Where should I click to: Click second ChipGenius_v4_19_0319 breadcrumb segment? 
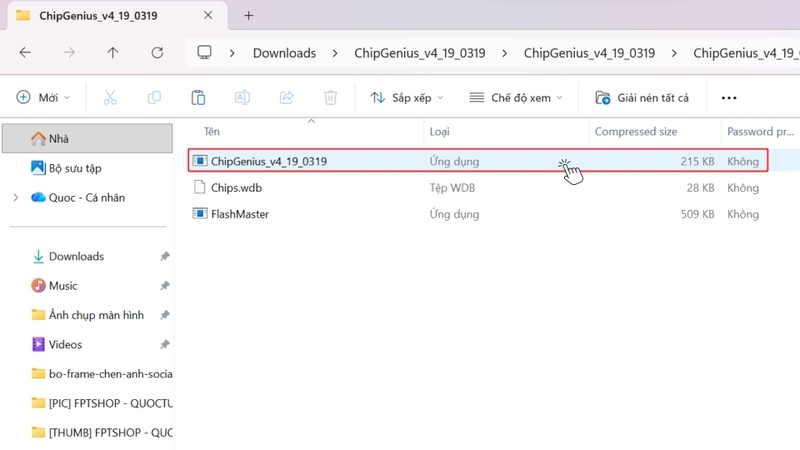click(589, 53)
